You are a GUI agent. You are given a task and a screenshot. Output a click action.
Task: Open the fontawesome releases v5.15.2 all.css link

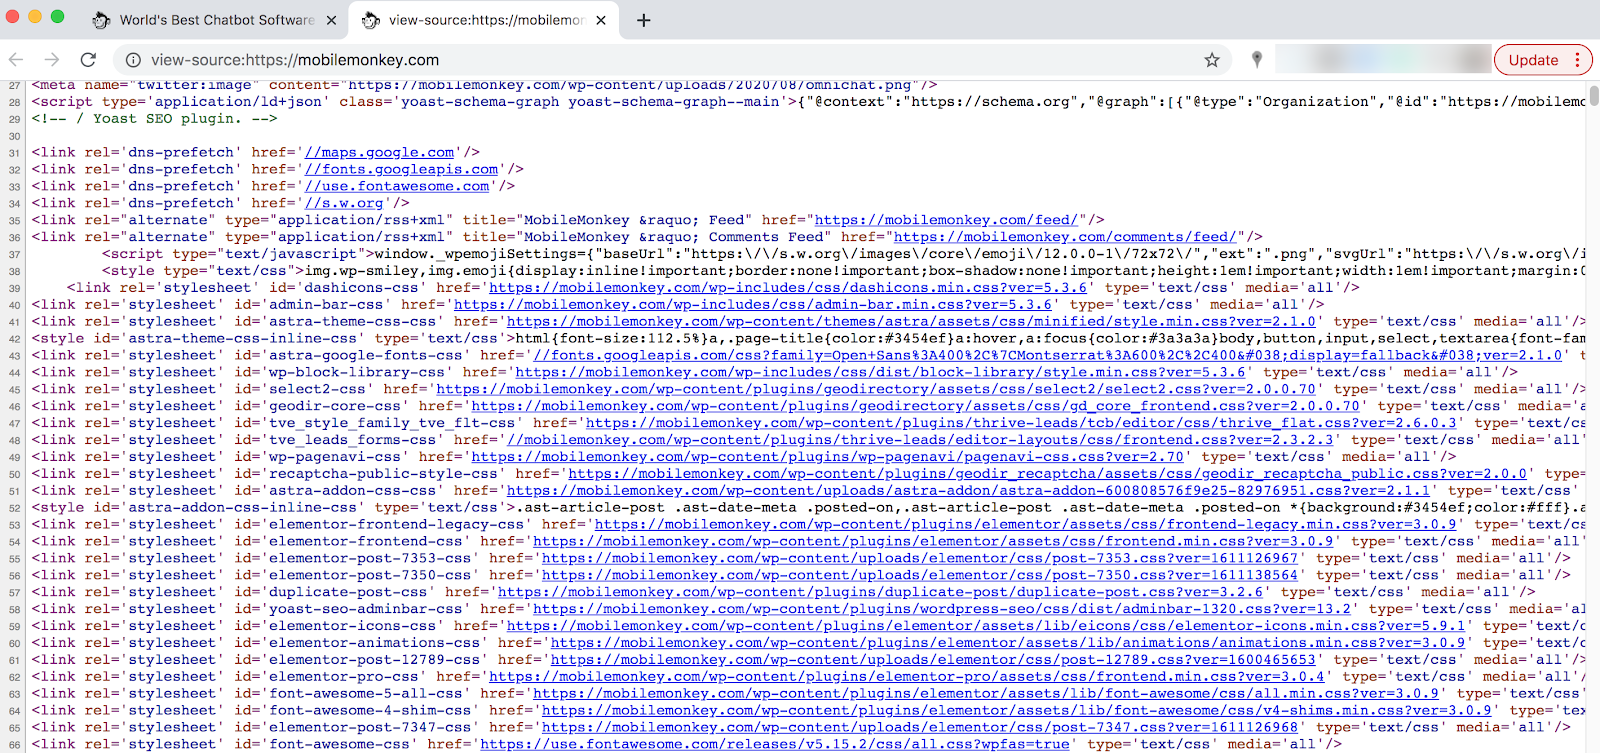[x=775, y=746]
